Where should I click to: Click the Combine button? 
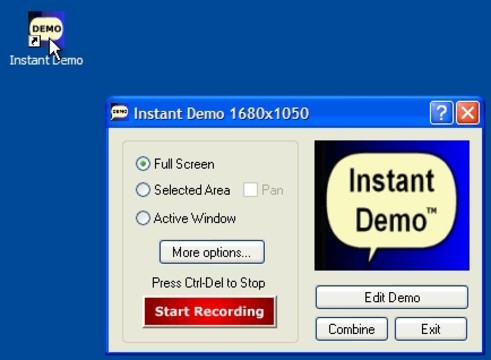(352, 329)
